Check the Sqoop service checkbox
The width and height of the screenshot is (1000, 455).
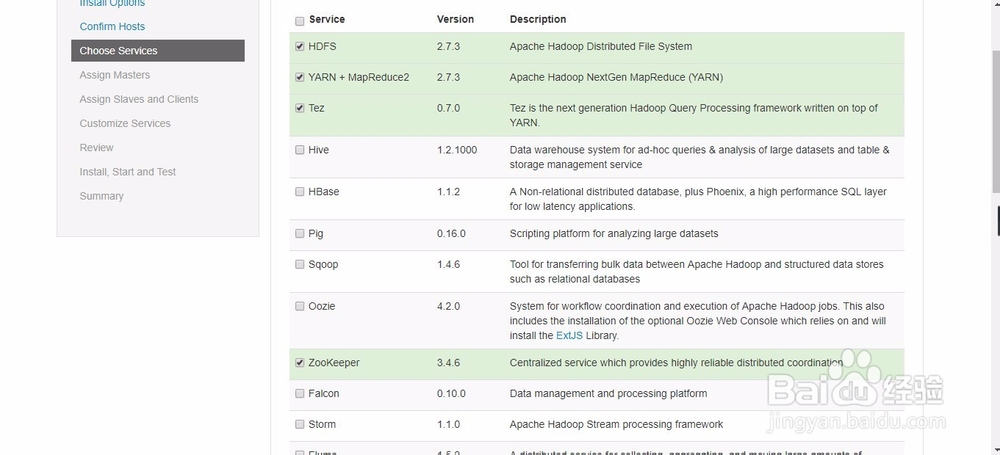point(300,265)
